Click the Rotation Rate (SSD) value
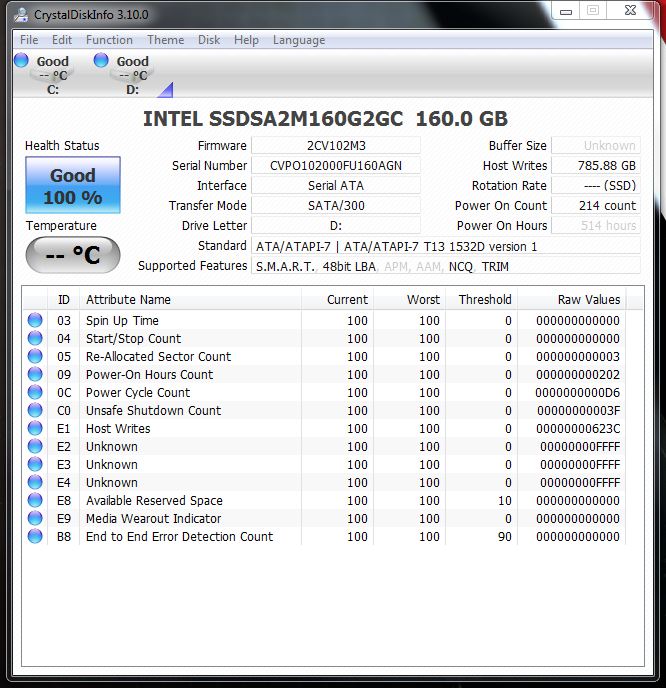 pos(595,186)
